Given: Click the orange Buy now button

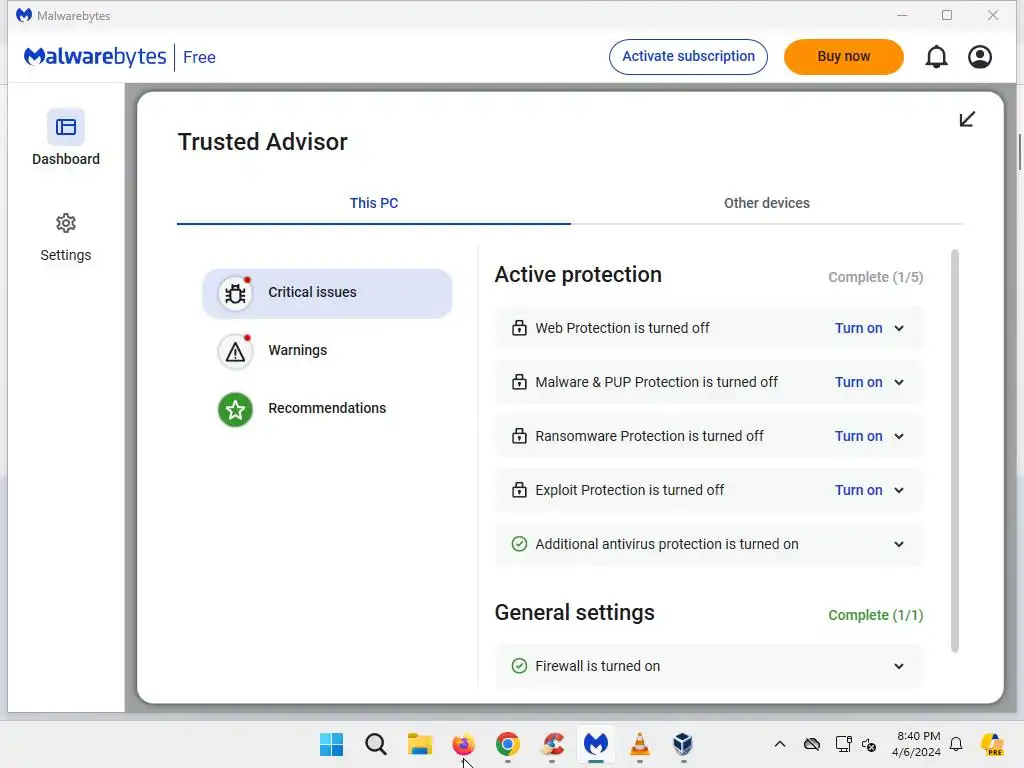Looking at the screenshot, I should tap(844, 57).
